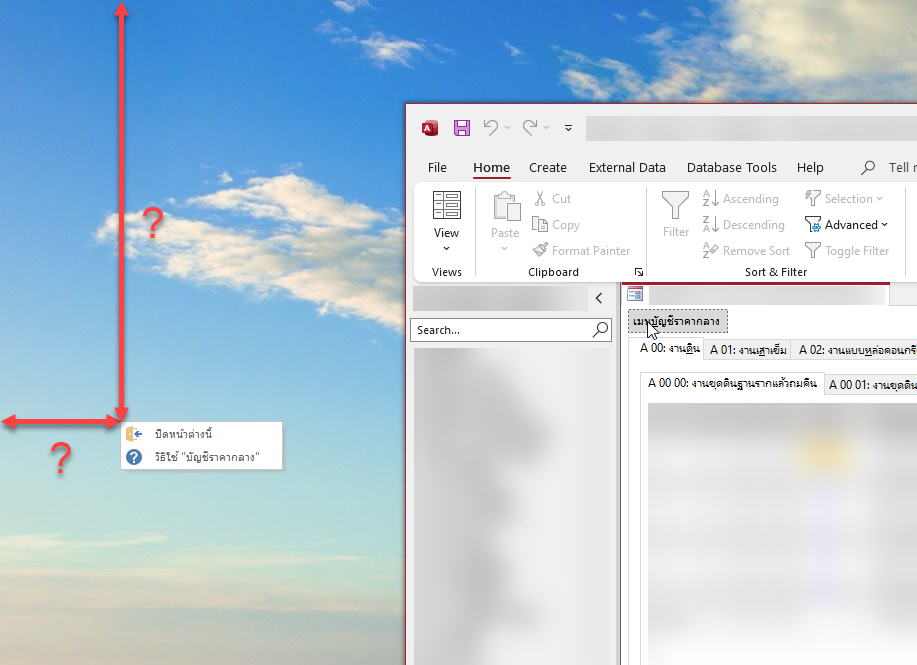Redo the last action
Image resolution: width=917 pixels, height=665 pixels.
(530, 128)
